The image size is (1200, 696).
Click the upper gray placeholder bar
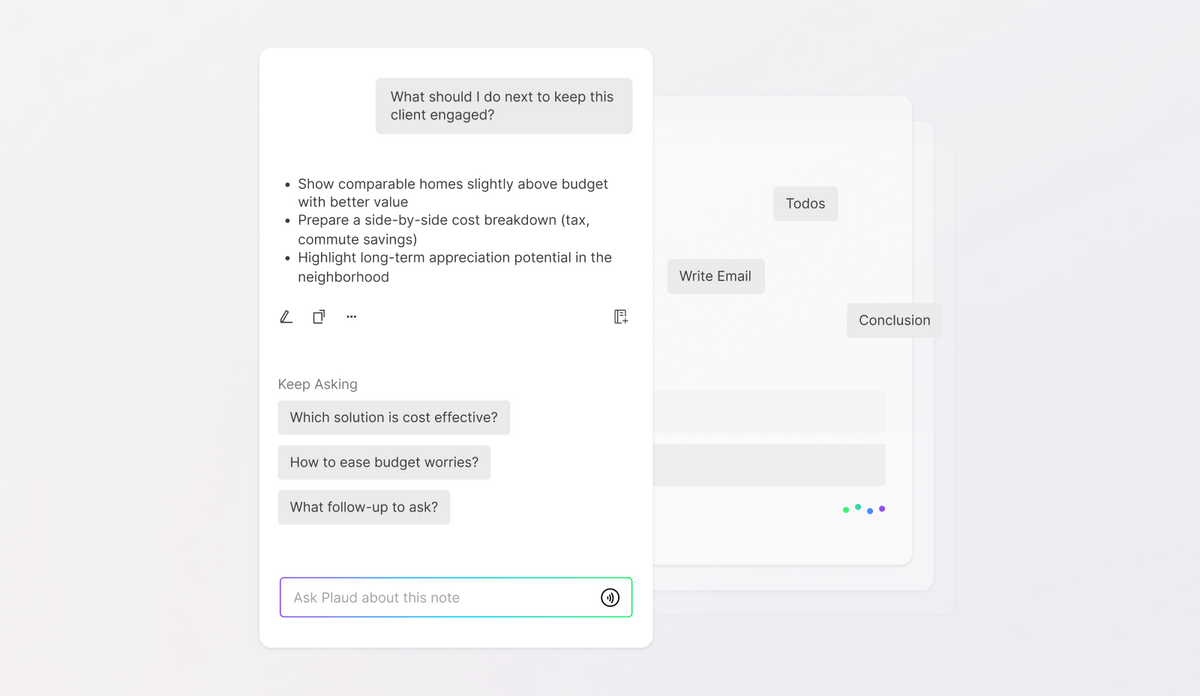[768, 411]
